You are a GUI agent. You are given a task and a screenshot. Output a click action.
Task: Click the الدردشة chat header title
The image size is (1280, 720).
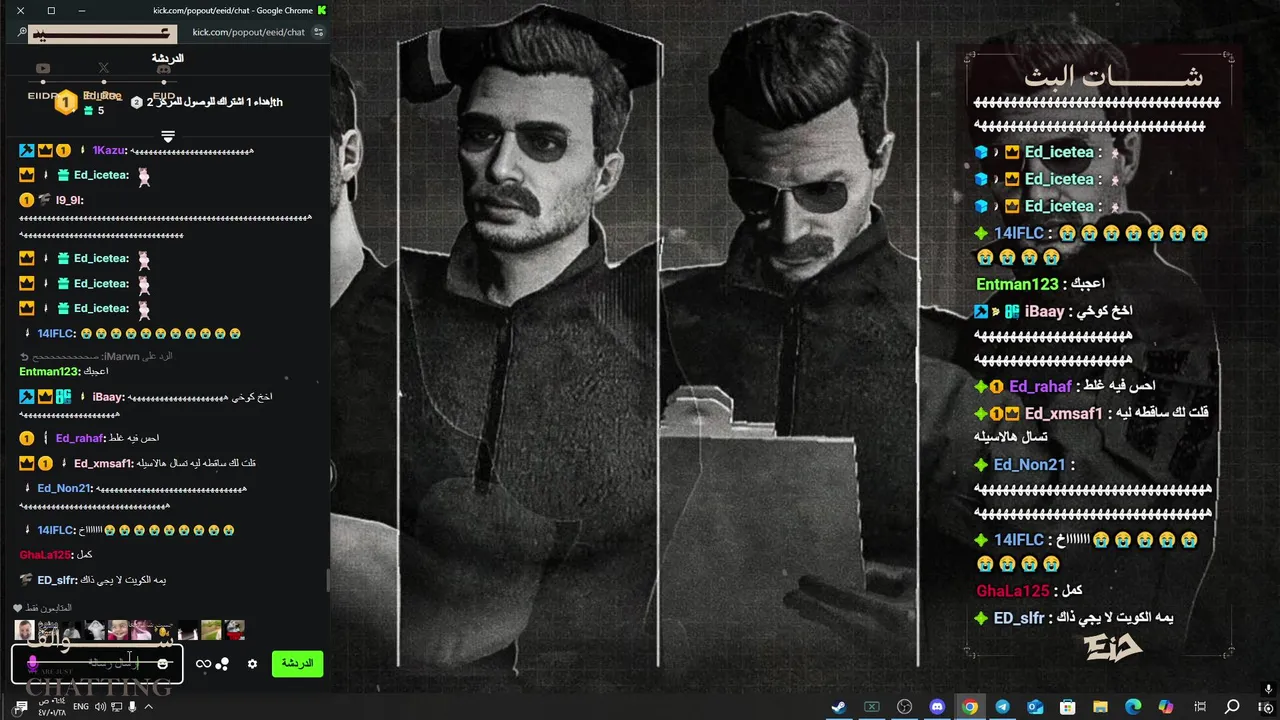click(167, 58)
